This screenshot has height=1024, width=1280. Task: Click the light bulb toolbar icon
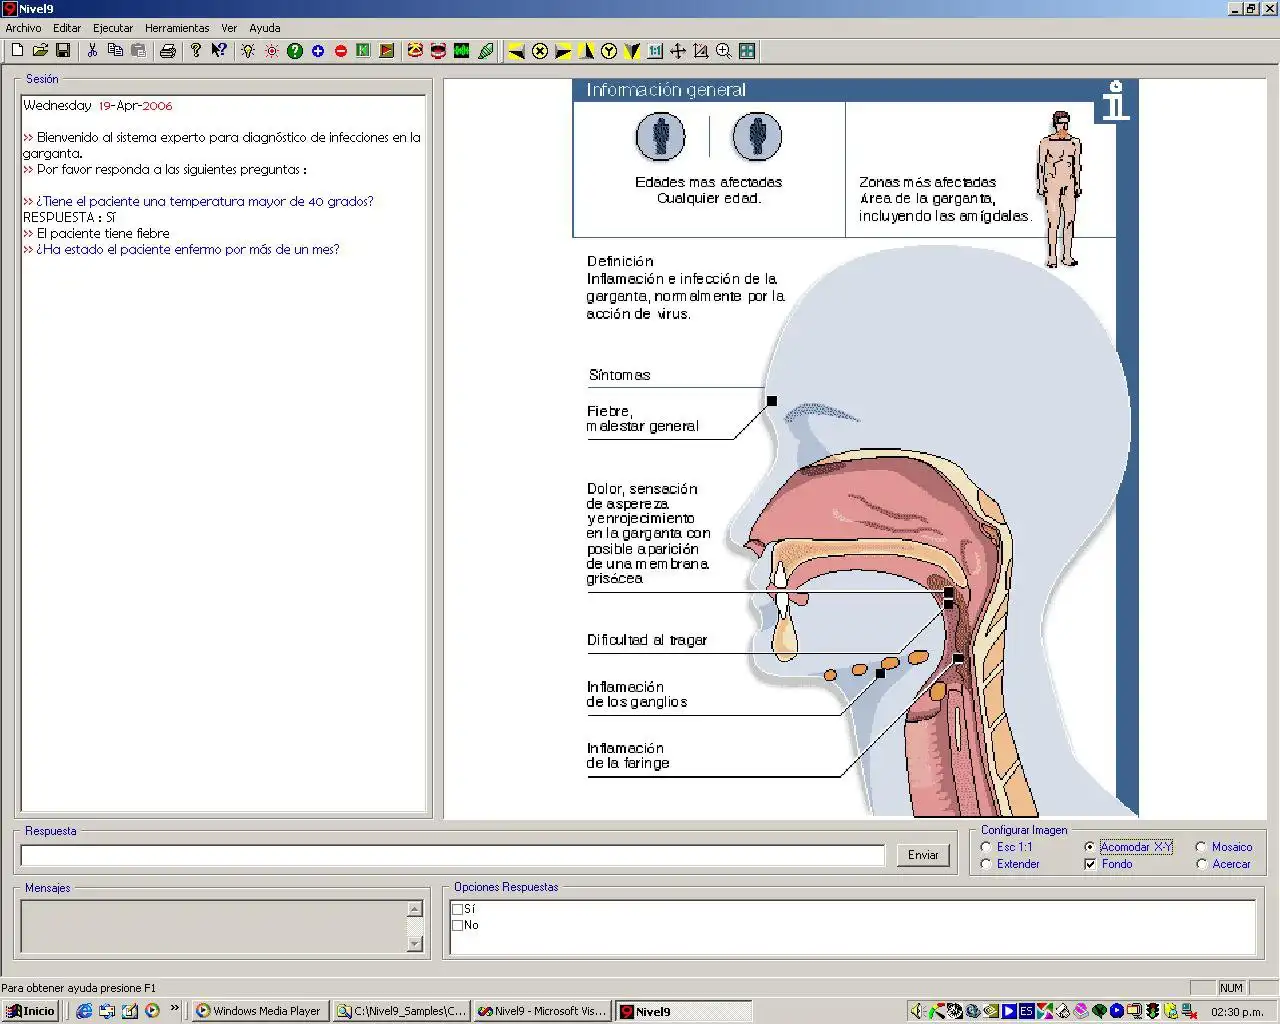[x=248, y=50]
